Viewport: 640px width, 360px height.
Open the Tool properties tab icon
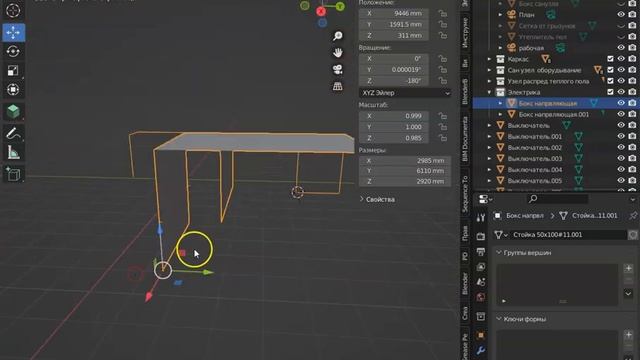481,218
